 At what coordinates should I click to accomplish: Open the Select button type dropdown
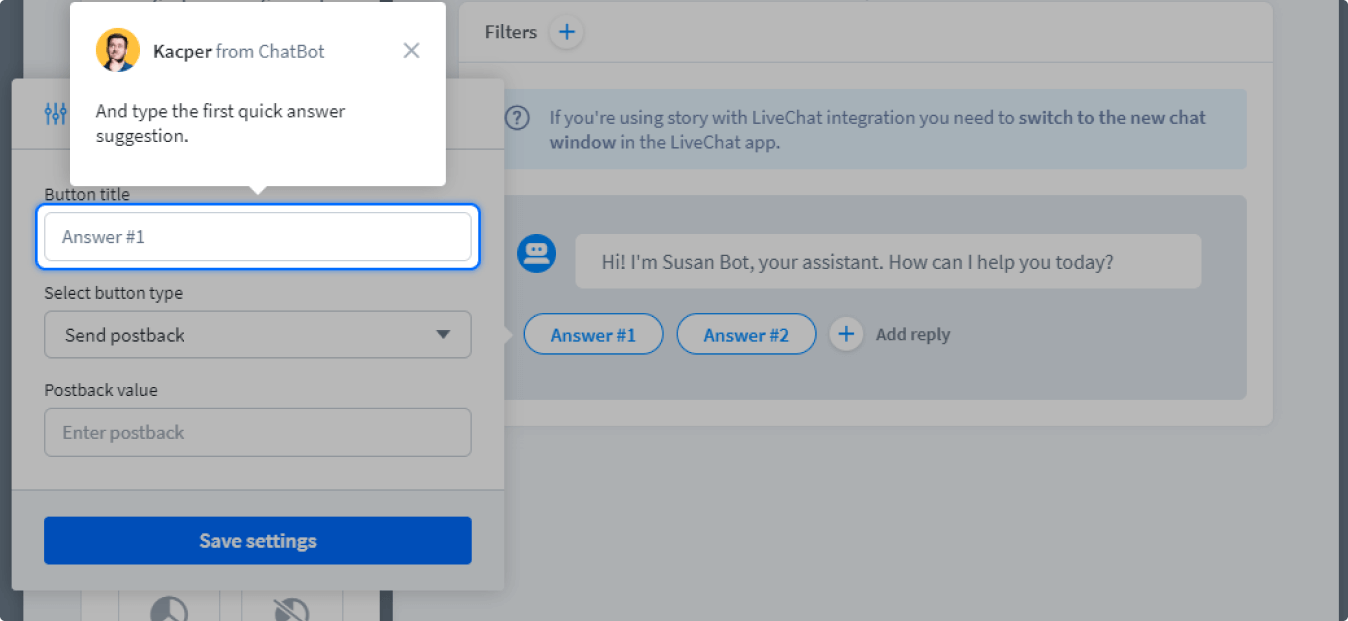pyautogui.click(x=258, y=335)
